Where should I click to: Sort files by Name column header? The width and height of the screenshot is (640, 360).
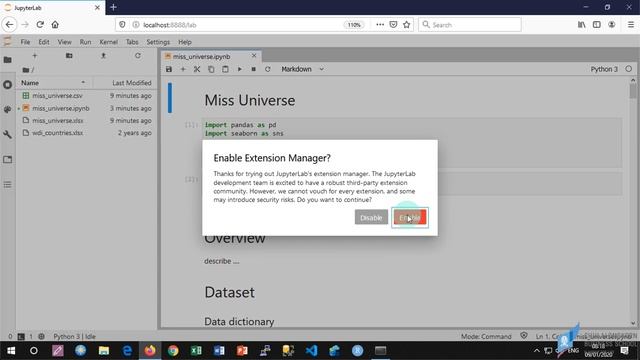54,83
